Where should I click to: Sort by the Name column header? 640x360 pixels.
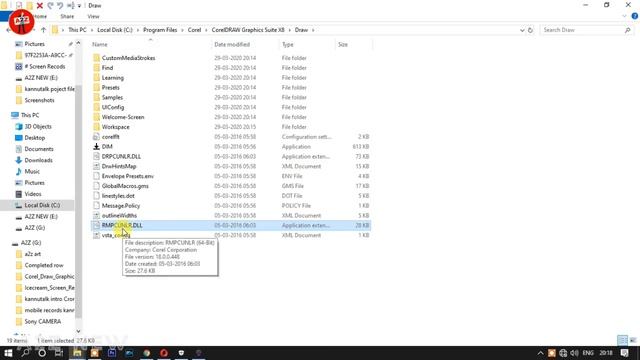click(100, 44)
